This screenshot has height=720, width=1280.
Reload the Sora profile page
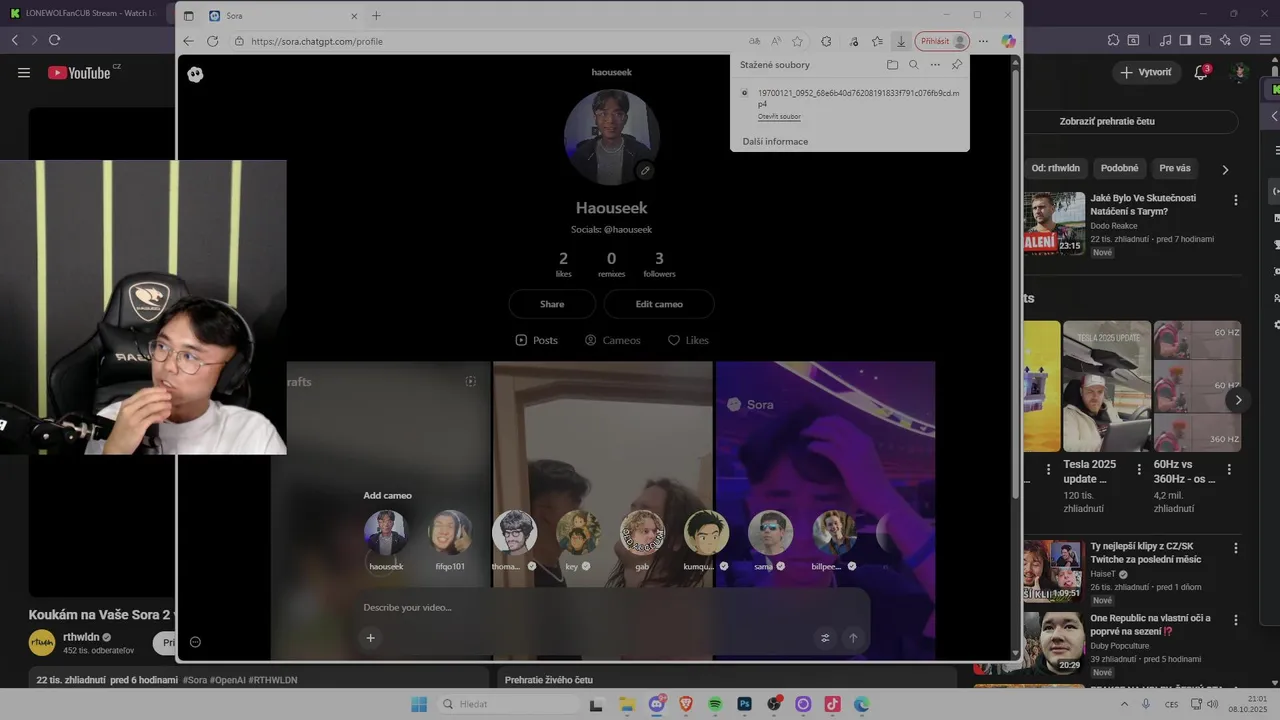[x=212, y=41]
